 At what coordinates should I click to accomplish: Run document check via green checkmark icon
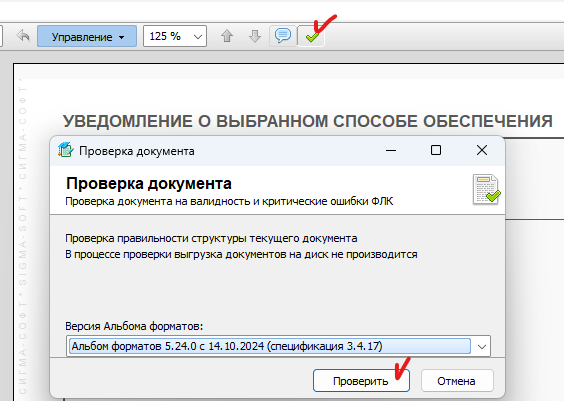coord(311,36)
